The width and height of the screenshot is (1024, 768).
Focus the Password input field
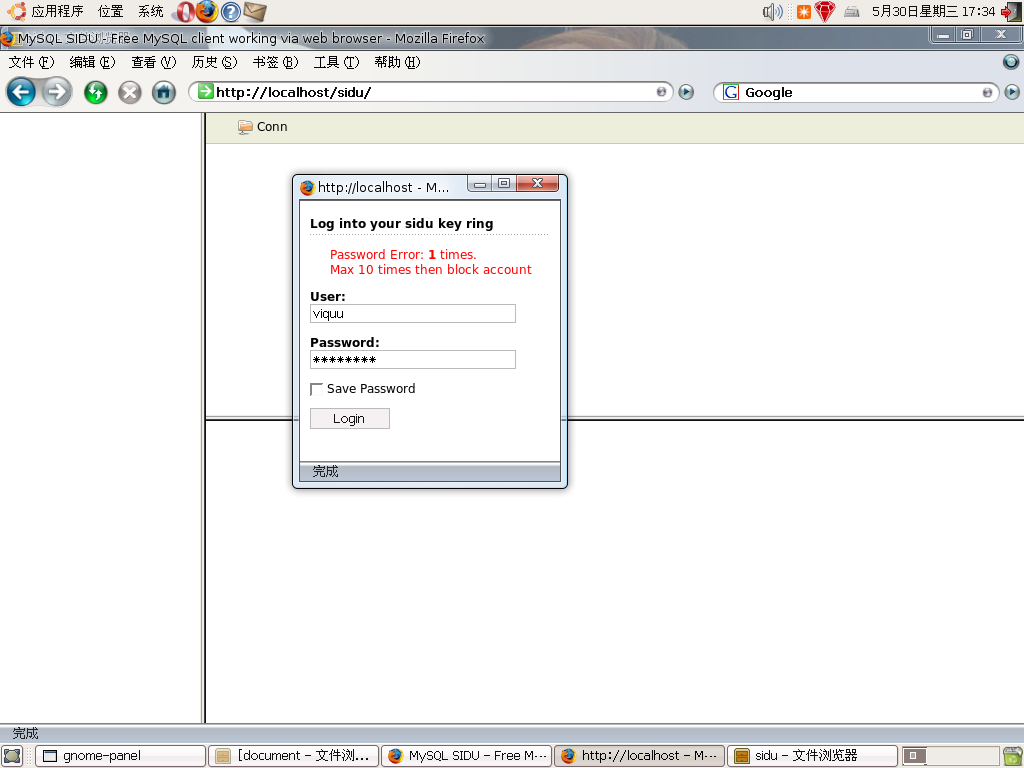(x=412, y=360)
